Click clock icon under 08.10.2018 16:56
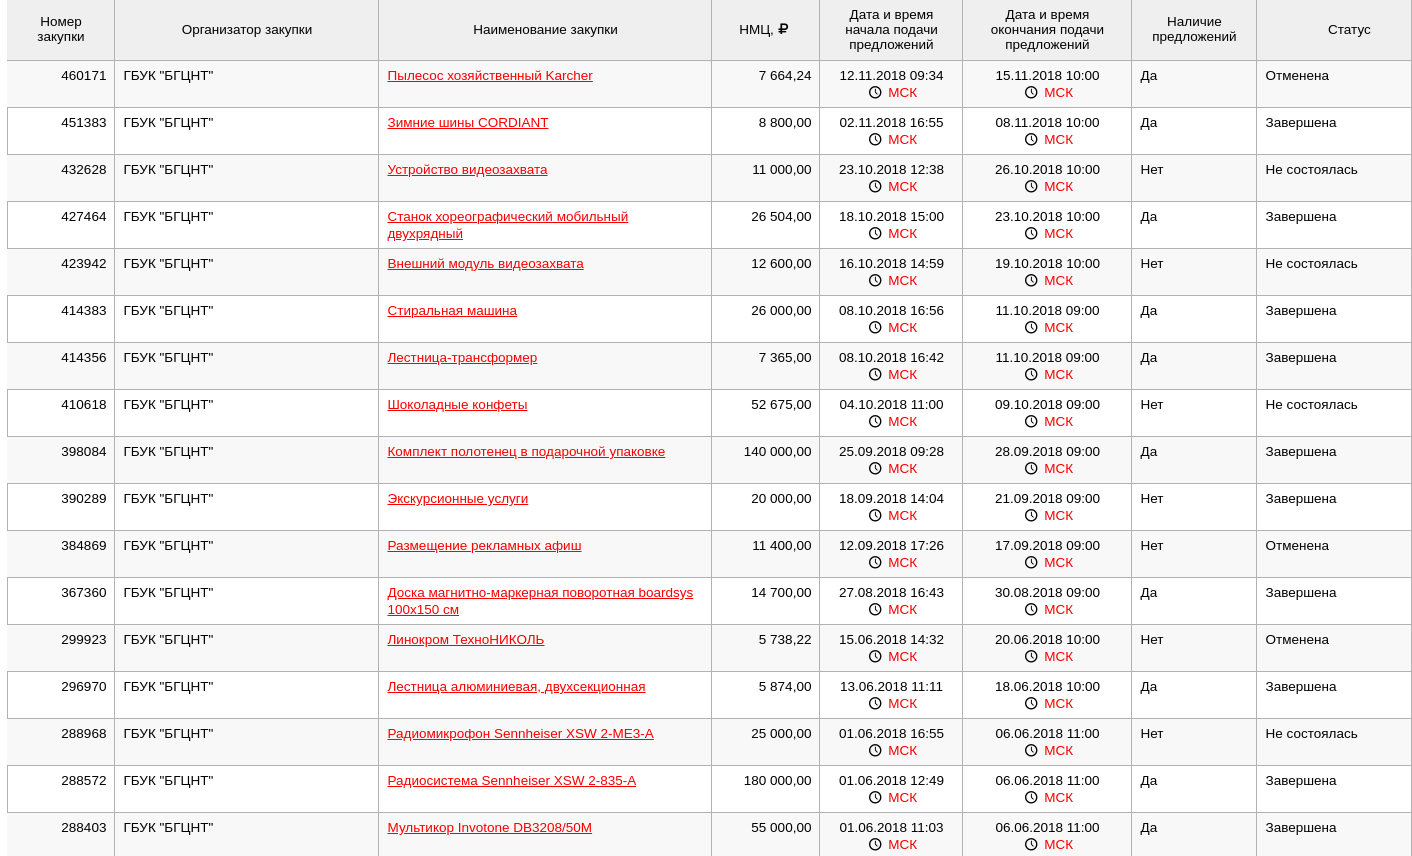Image resolution: width=1412 pixels, height=856 pixels. click(x=875, y=327)
